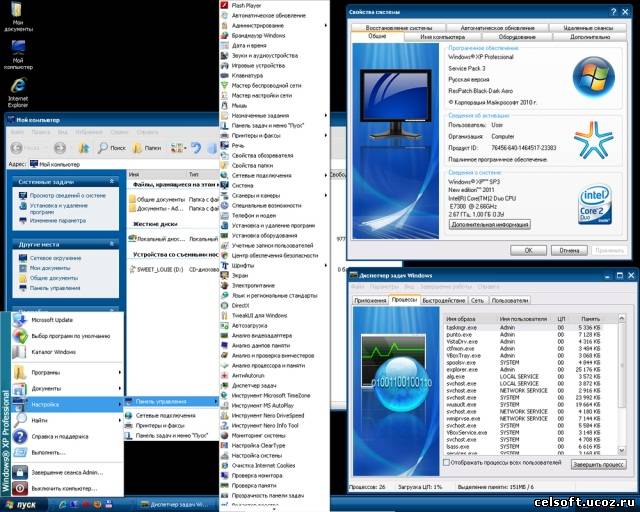The image size is (640, 512).
Task: Select Принтеры и факсы in the Настройка submenu
Action: click(x=171, y=425)
